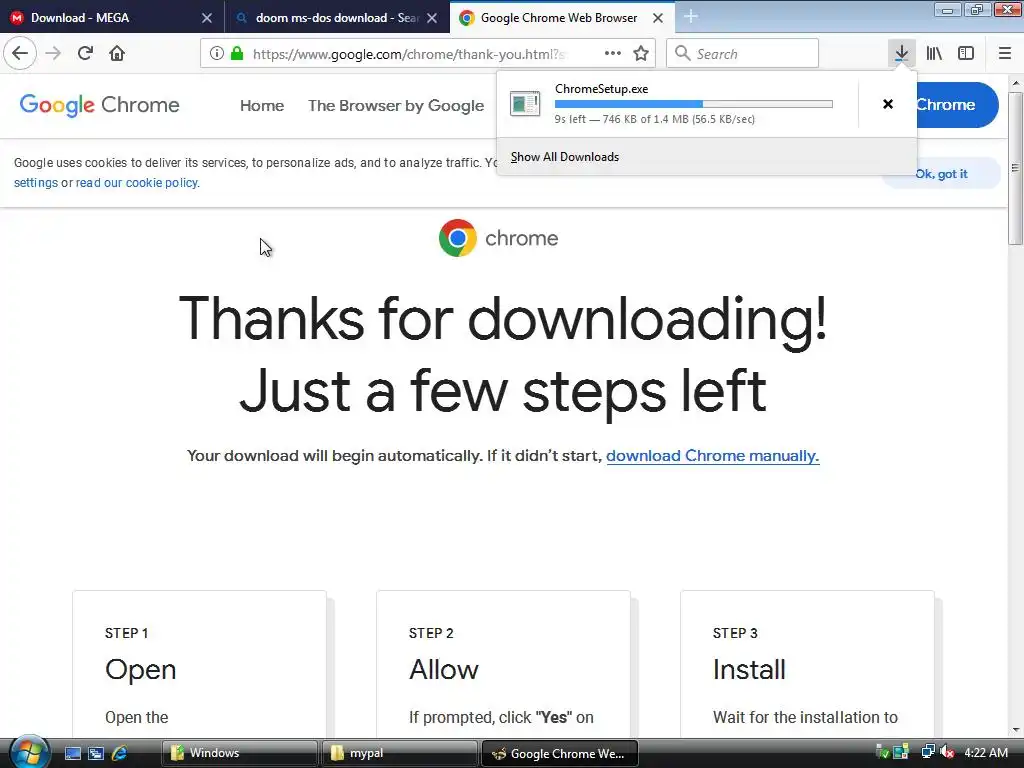Image resolution: width=1024 pixels, height=768 pixels.
Task: Click the vertical scrollbar thumb
Action: [1016, 168]
